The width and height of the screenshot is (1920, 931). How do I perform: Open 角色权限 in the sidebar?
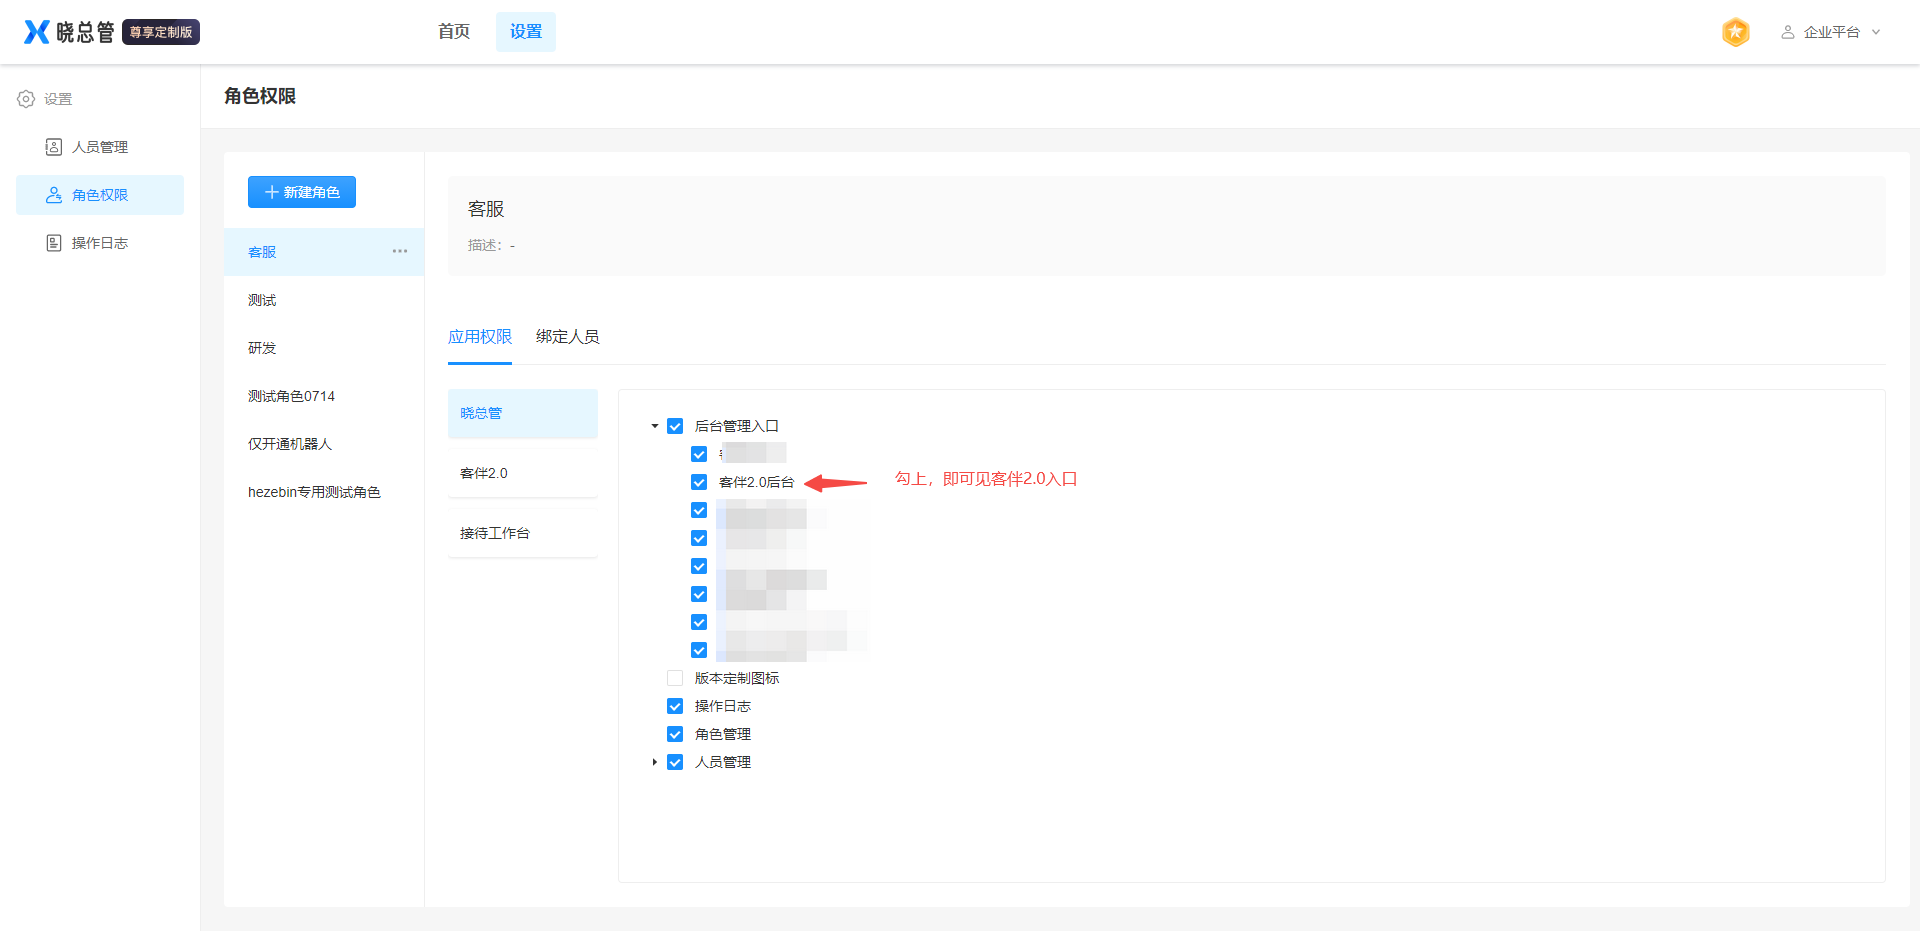click(x=100, y=195)
